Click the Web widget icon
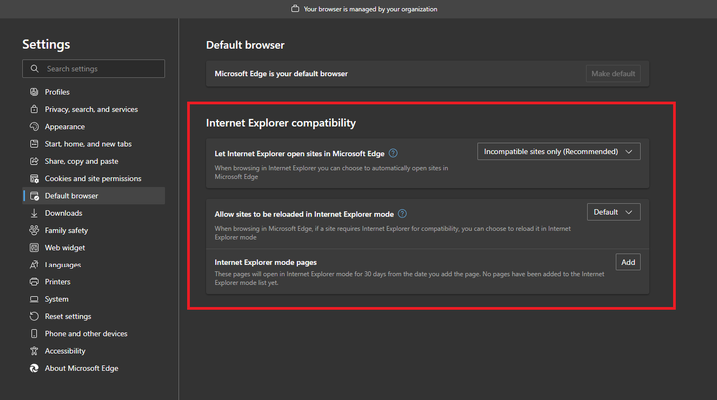The image size is (717, 400). click(x=34, y=248)
